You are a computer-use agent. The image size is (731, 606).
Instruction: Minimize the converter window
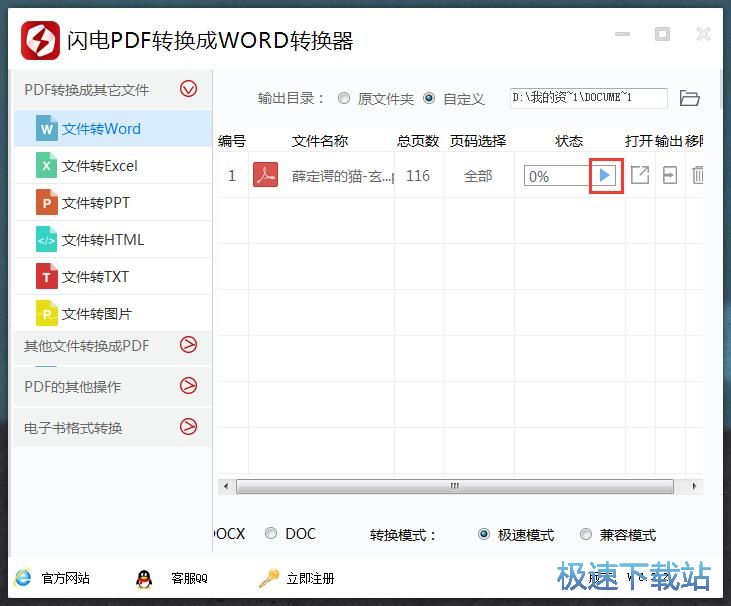click(622, 34)
